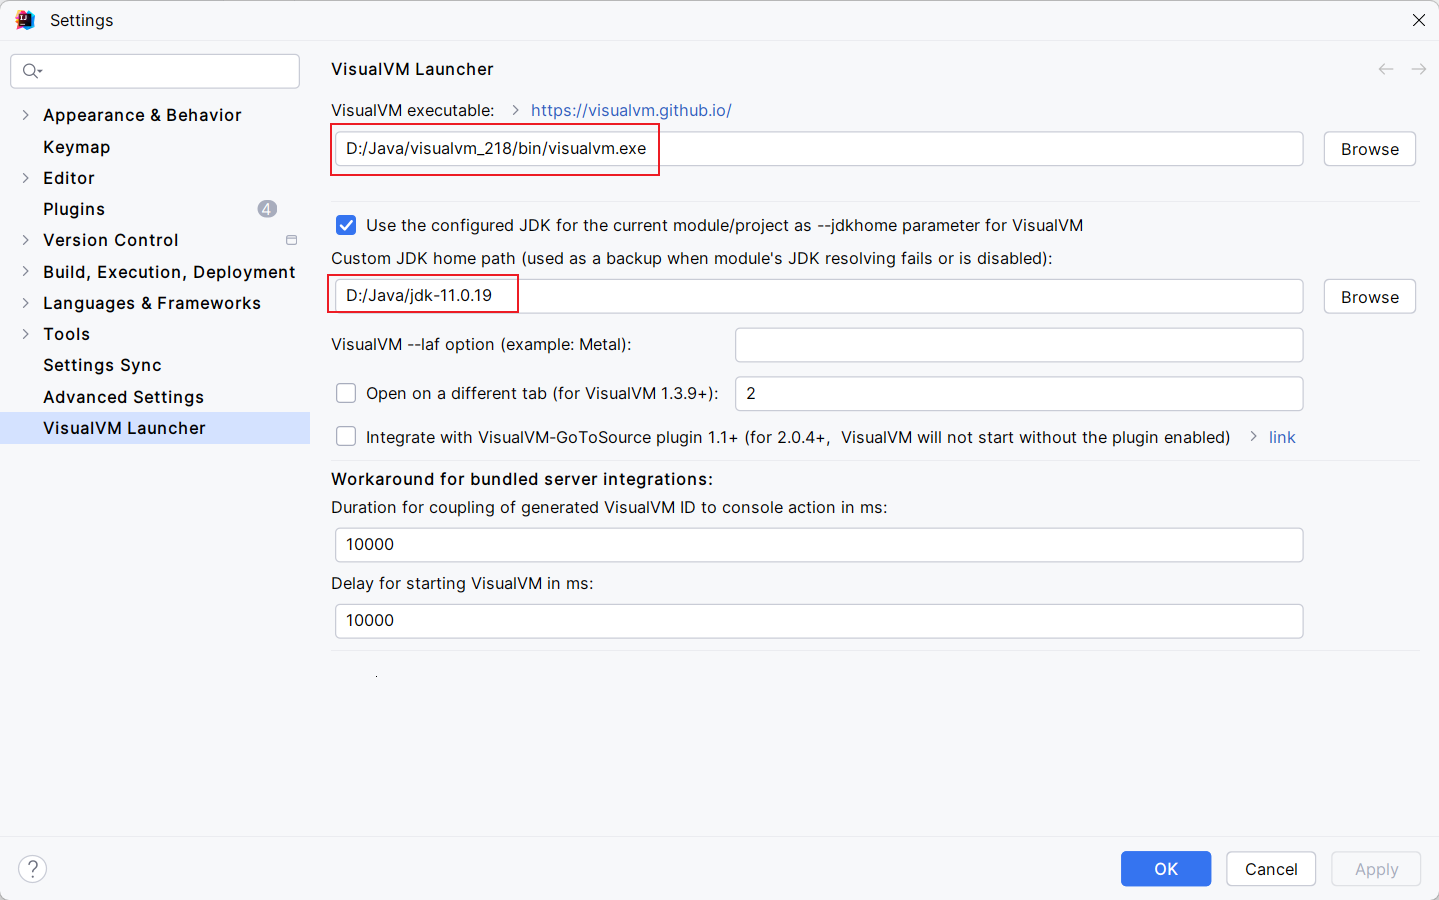The height and width of the screenshot is (900, 1439).
Task: Click the Plugins update count badge
Action: (x=267, y=209)
